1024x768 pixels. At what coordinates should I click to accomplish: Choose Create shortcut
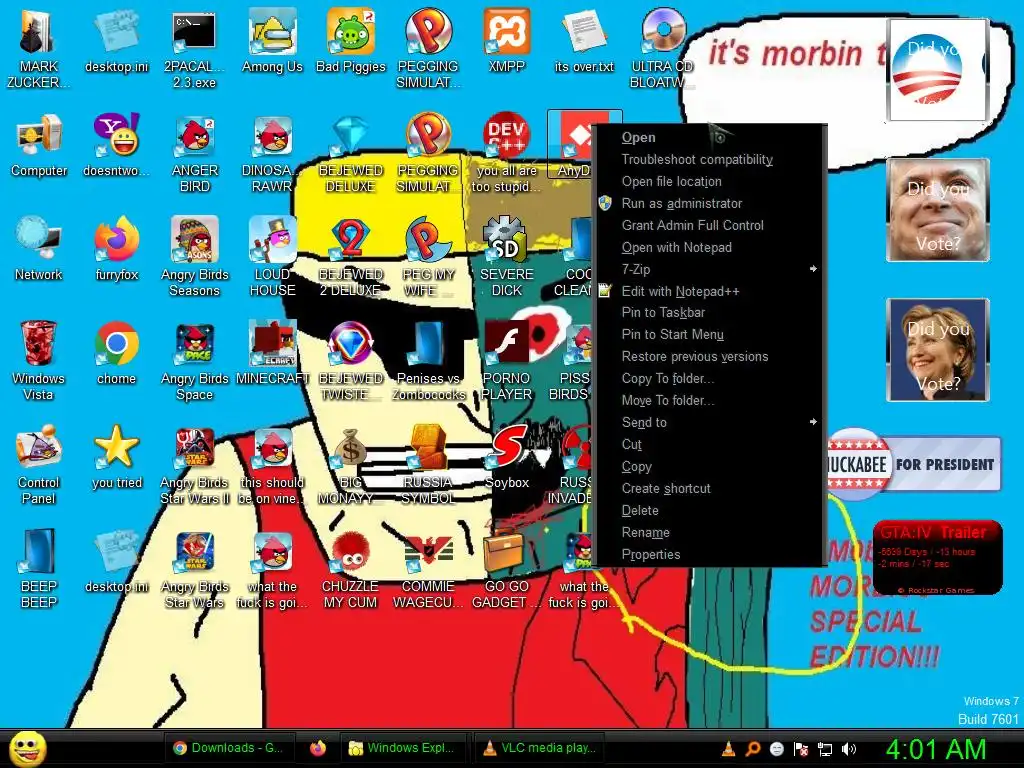[709, 488]
